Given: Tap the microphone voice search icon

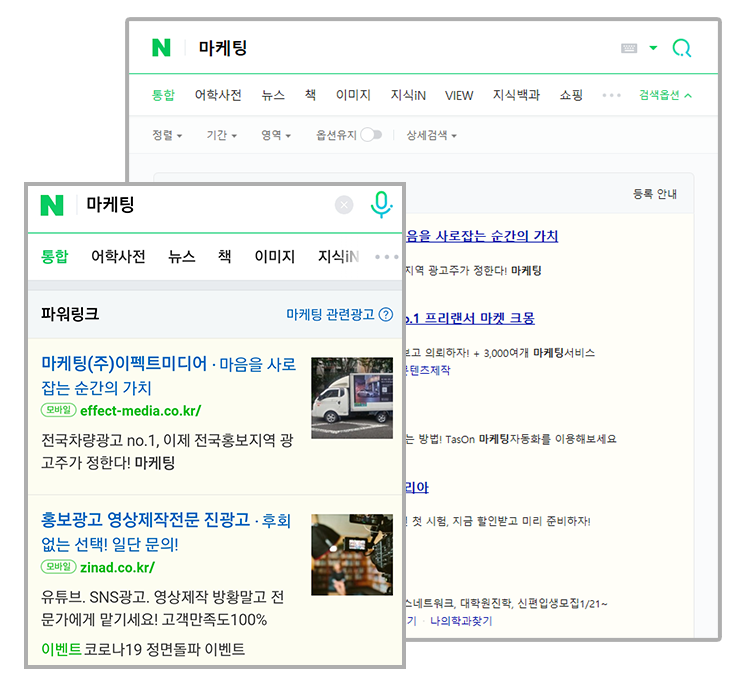Looking at the screenshot, I should 381,204.
